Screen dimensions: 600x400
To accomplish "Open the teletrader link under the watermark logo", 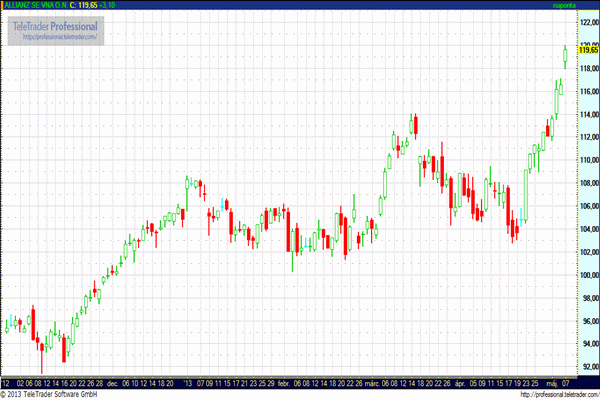I will 62,38.
